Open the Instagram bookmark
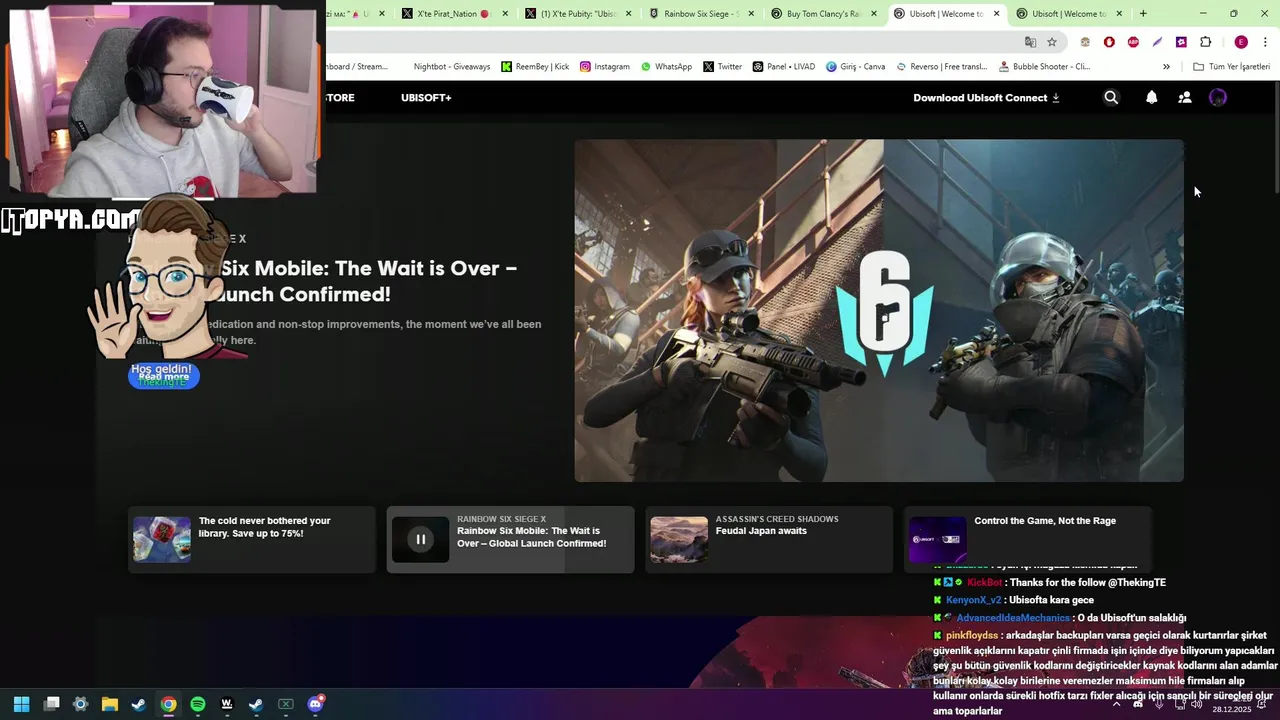Image resolution: width=1280 pixels, height=720 pixels. click(x=605, y=67)
